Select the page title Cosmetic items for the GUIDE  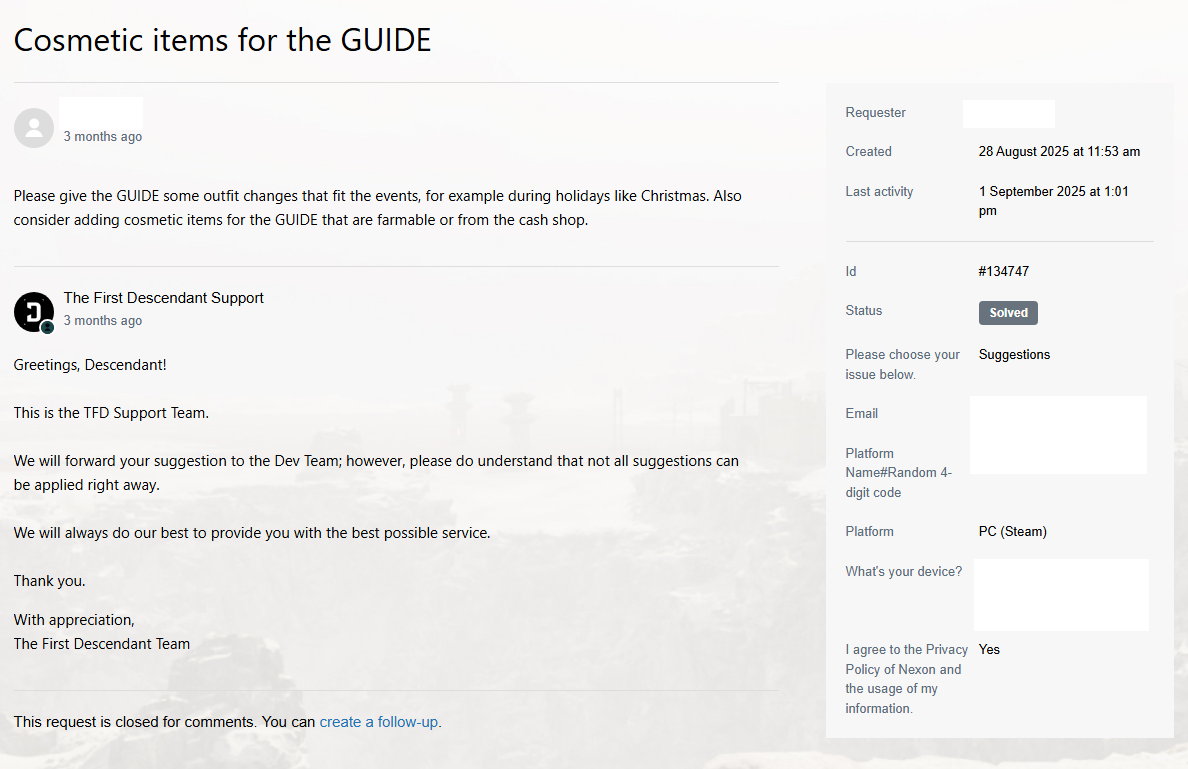222,40
